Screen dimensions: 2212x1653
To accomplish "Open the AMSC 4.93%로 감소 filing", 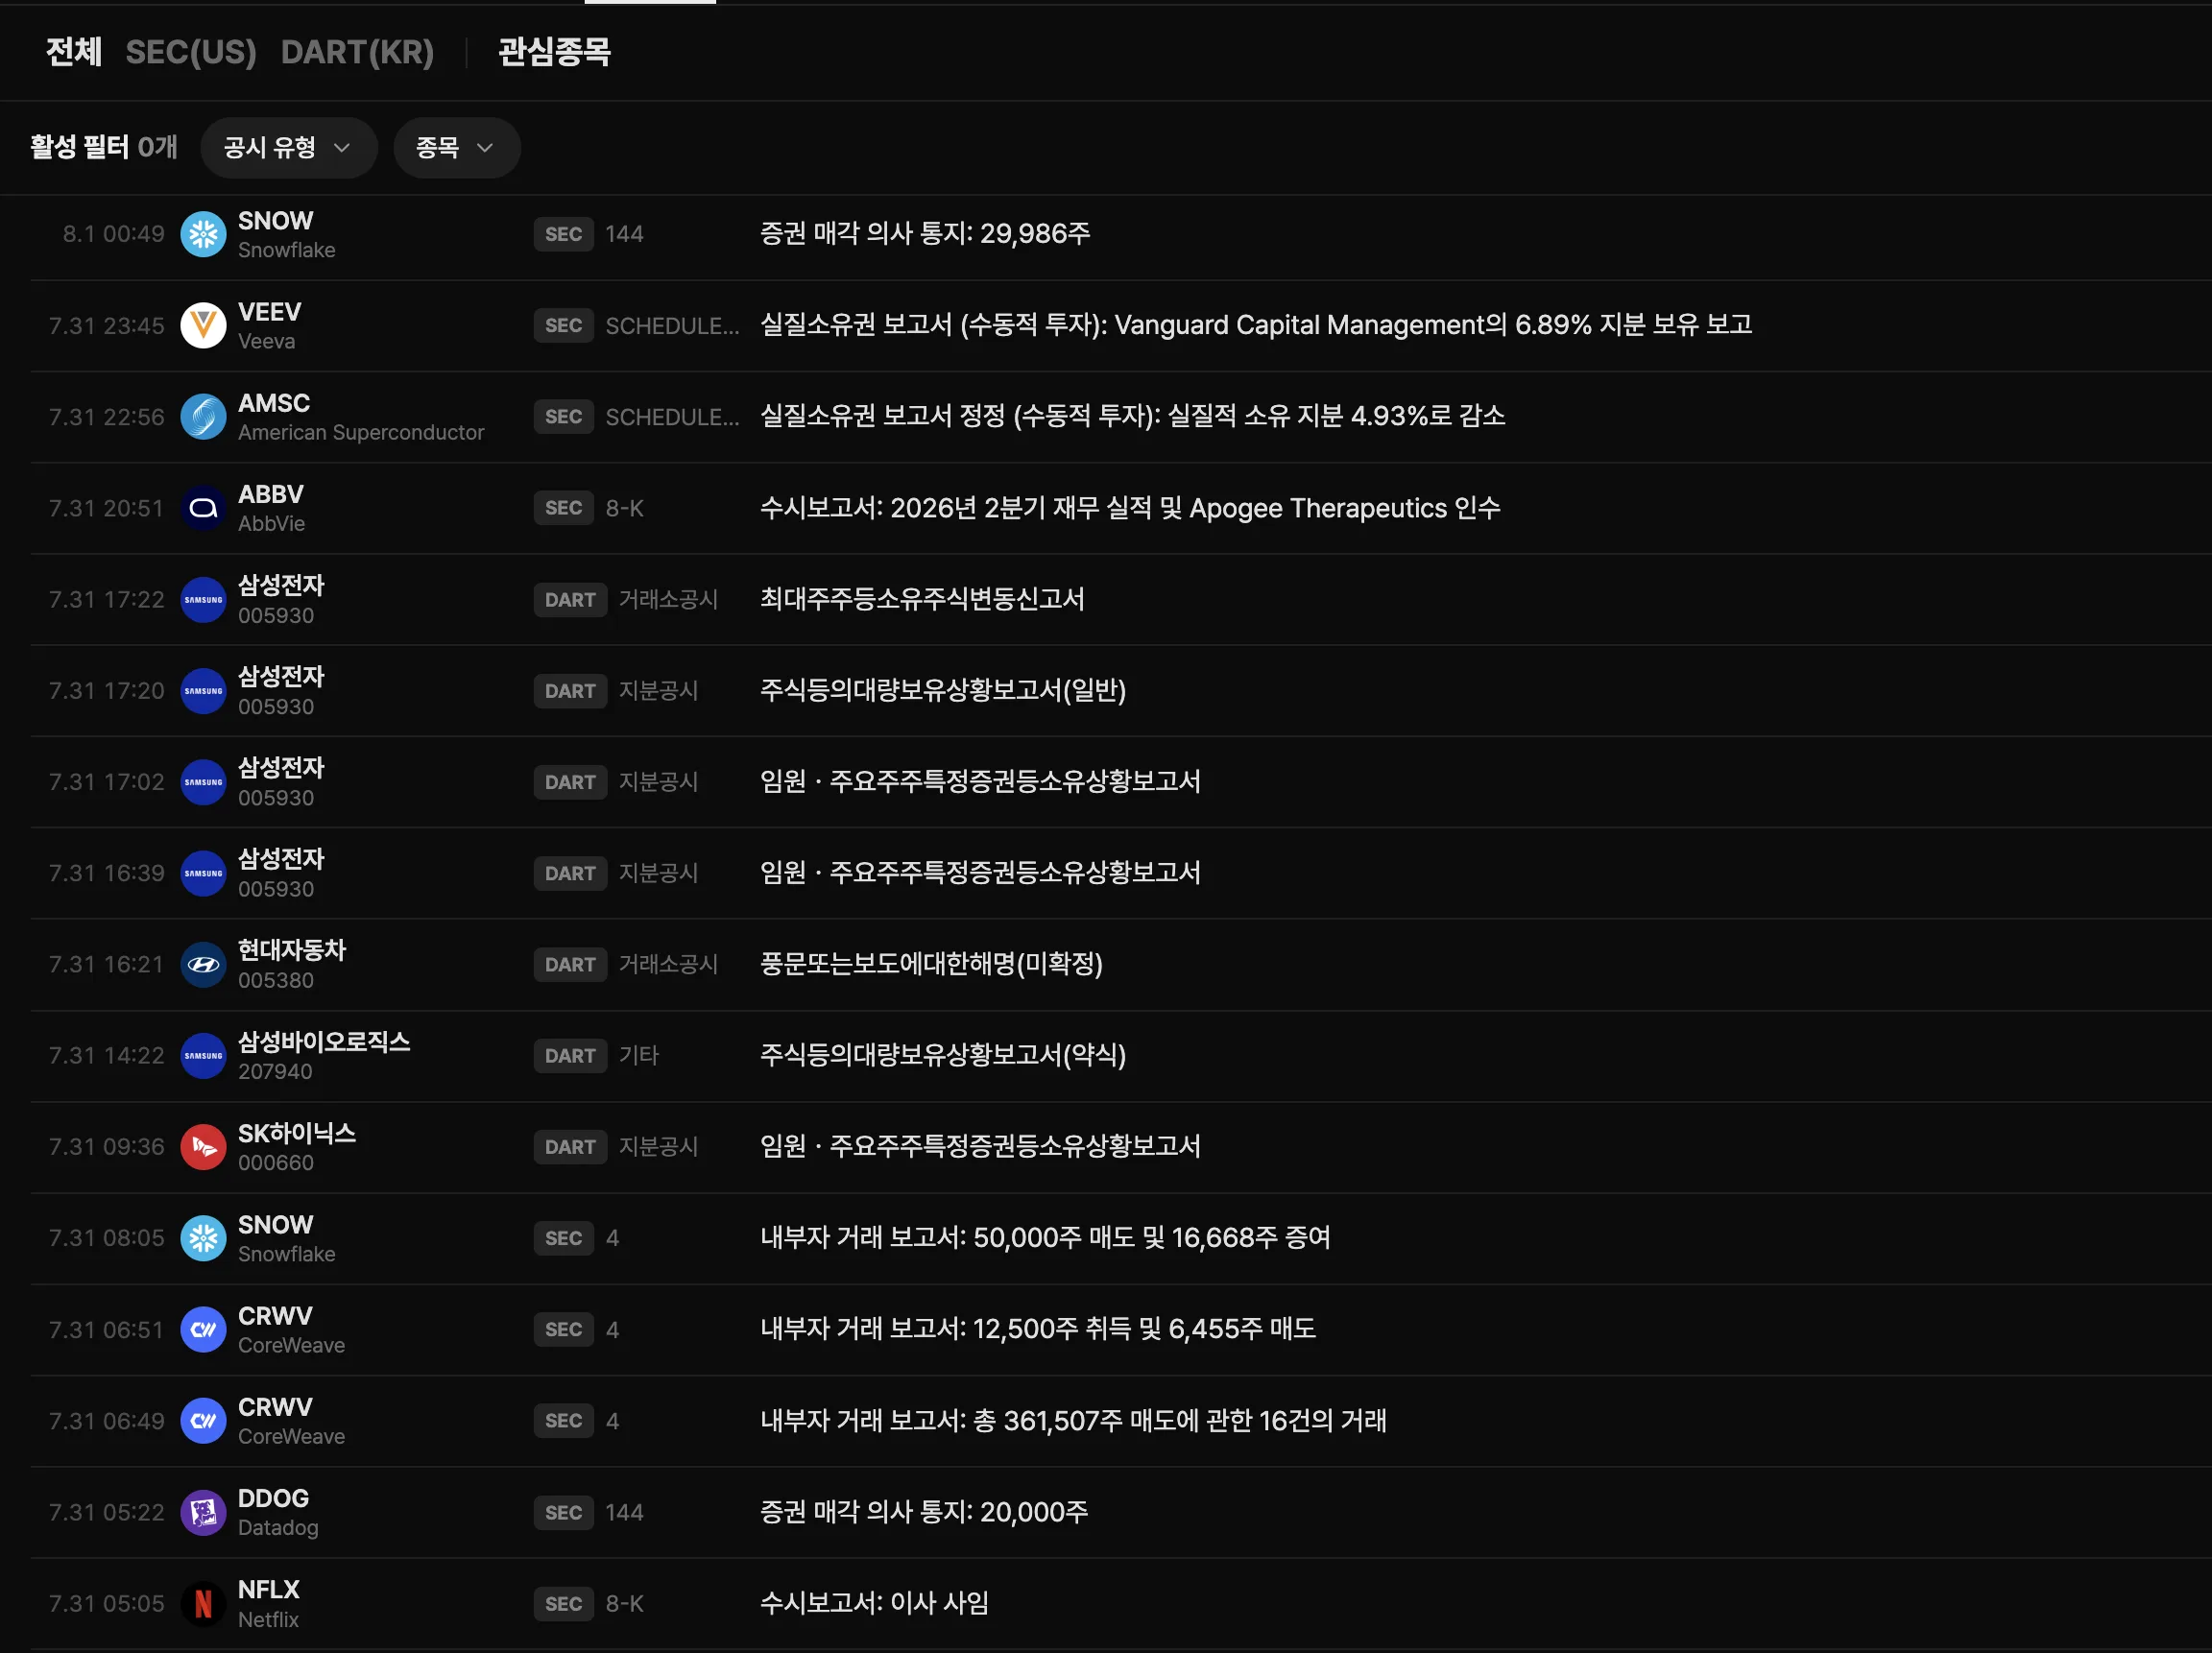I will click(1132, 416).
